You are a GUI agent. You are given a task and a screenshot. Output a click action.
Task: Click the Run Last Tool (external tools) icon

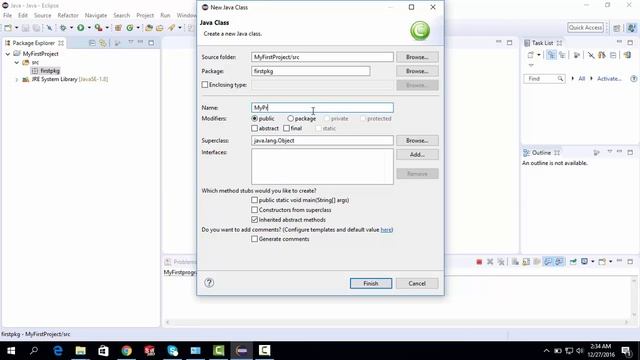pyautogui.click(x=98, y=28)
